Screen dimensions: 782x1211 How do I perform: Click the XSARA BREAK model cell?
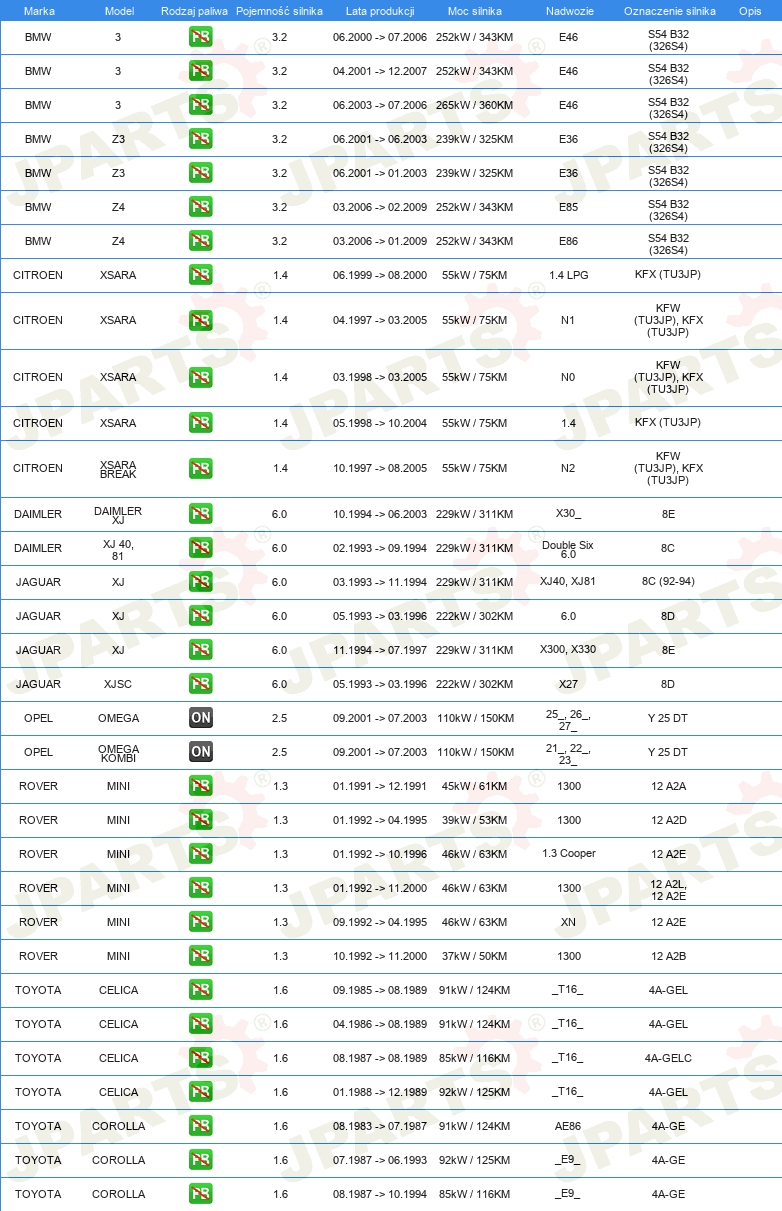118,469
